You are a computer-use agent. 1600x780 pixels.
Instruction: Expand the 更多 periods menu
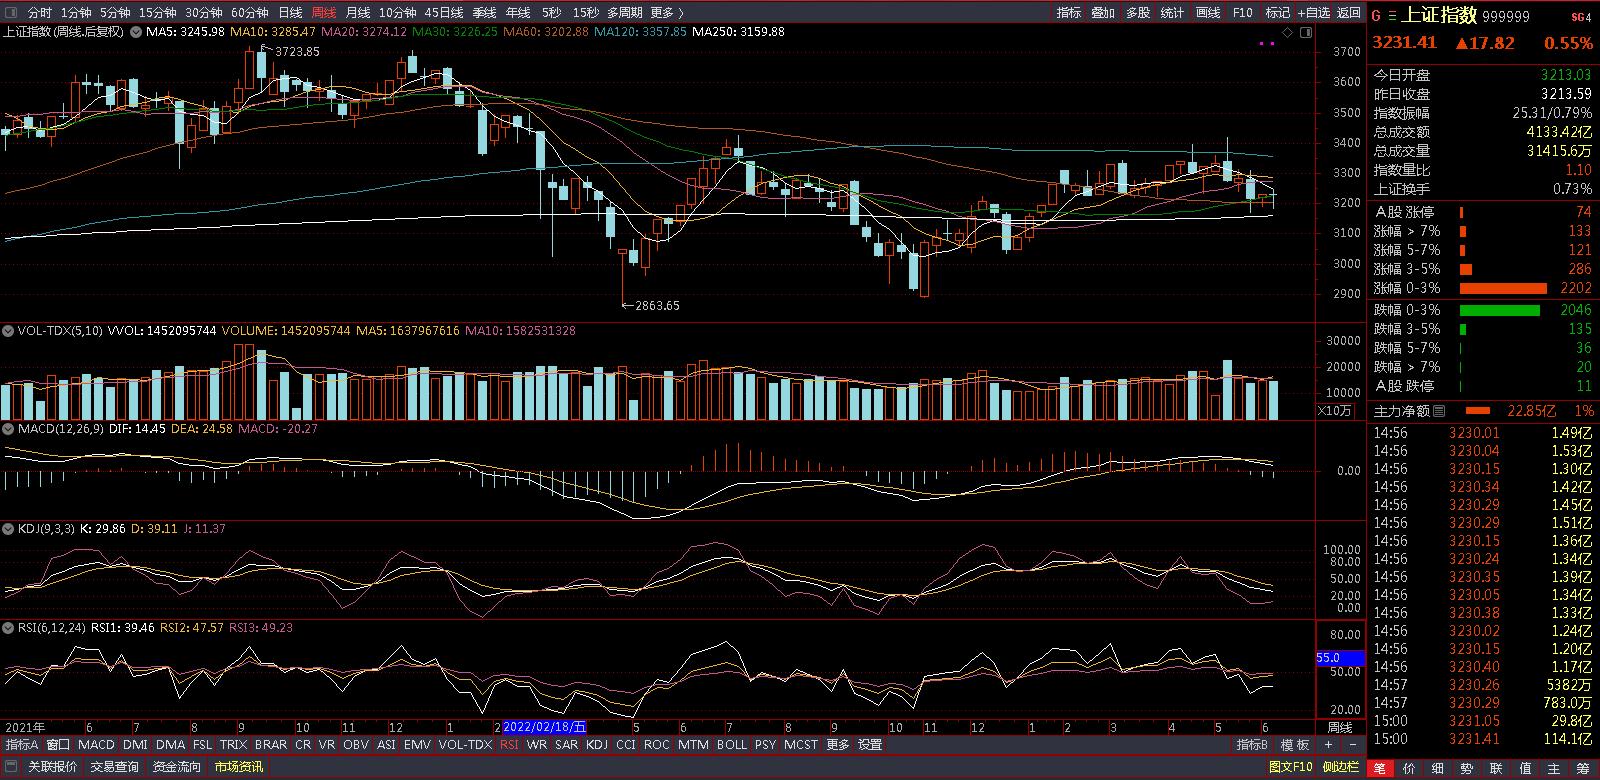coord(667,13)
